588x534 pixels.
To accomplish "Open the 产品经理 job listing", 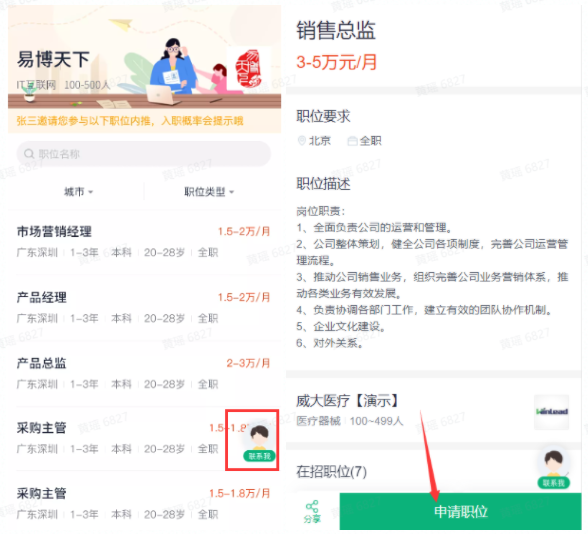I will [x=144, y=308].
